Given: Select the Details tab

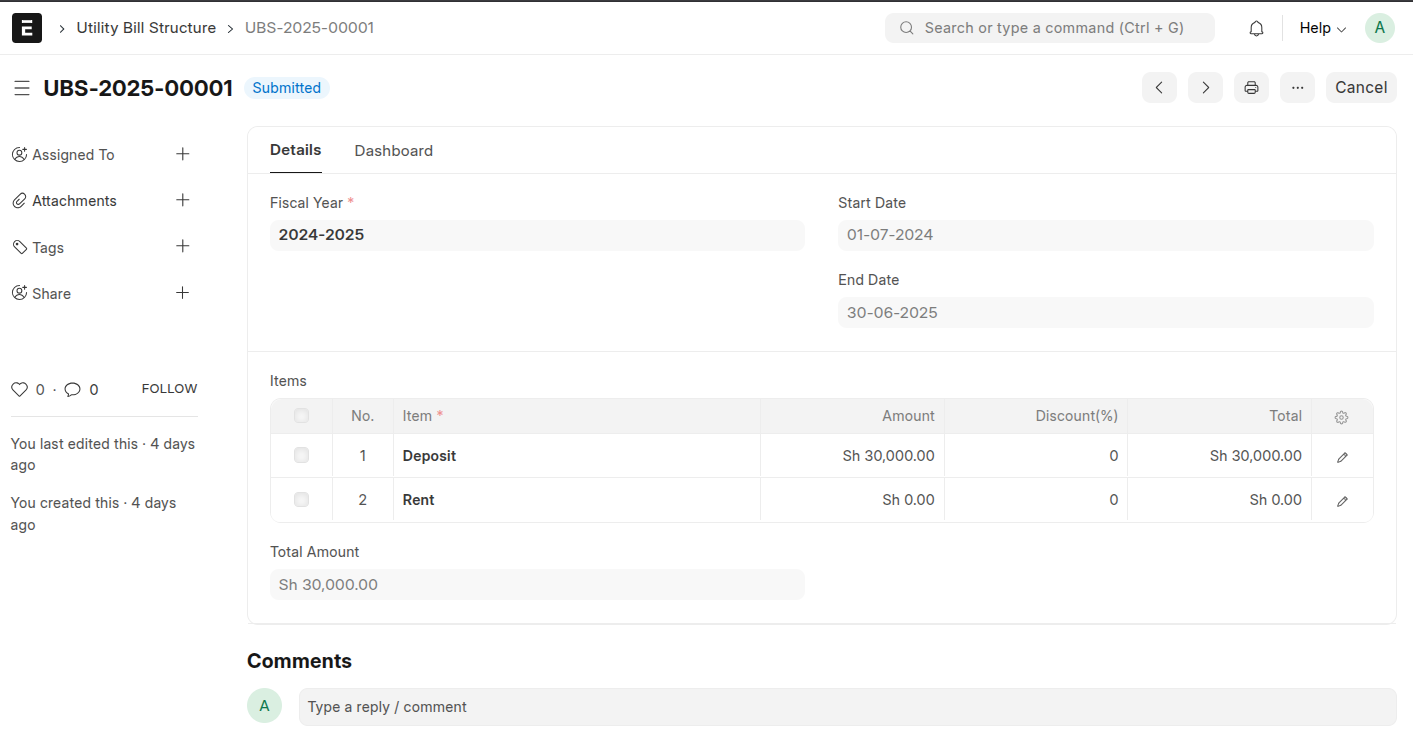Looking at the screenshot, I should coord(296,150).
